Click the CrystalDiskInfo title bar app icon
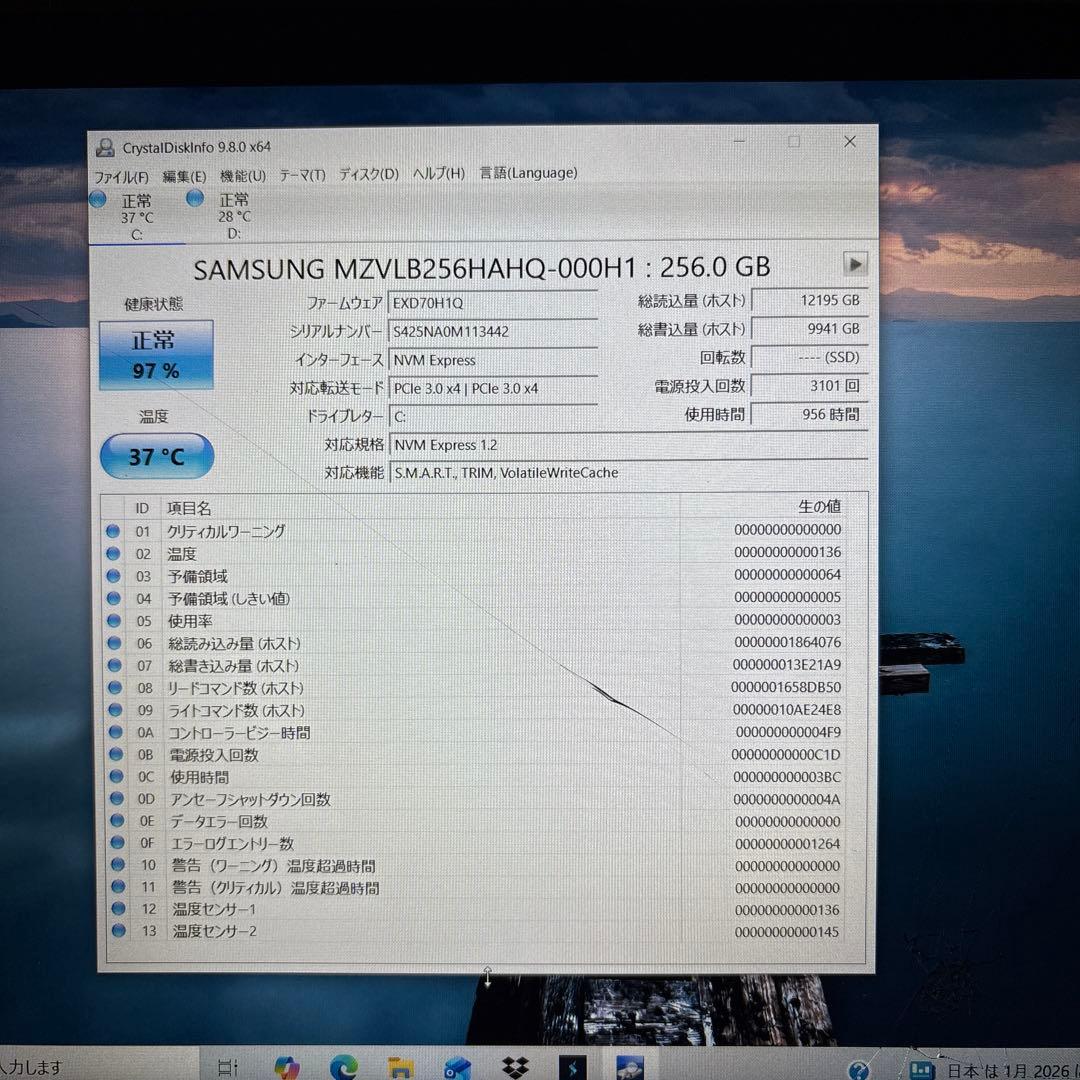 tap(105, 147)
